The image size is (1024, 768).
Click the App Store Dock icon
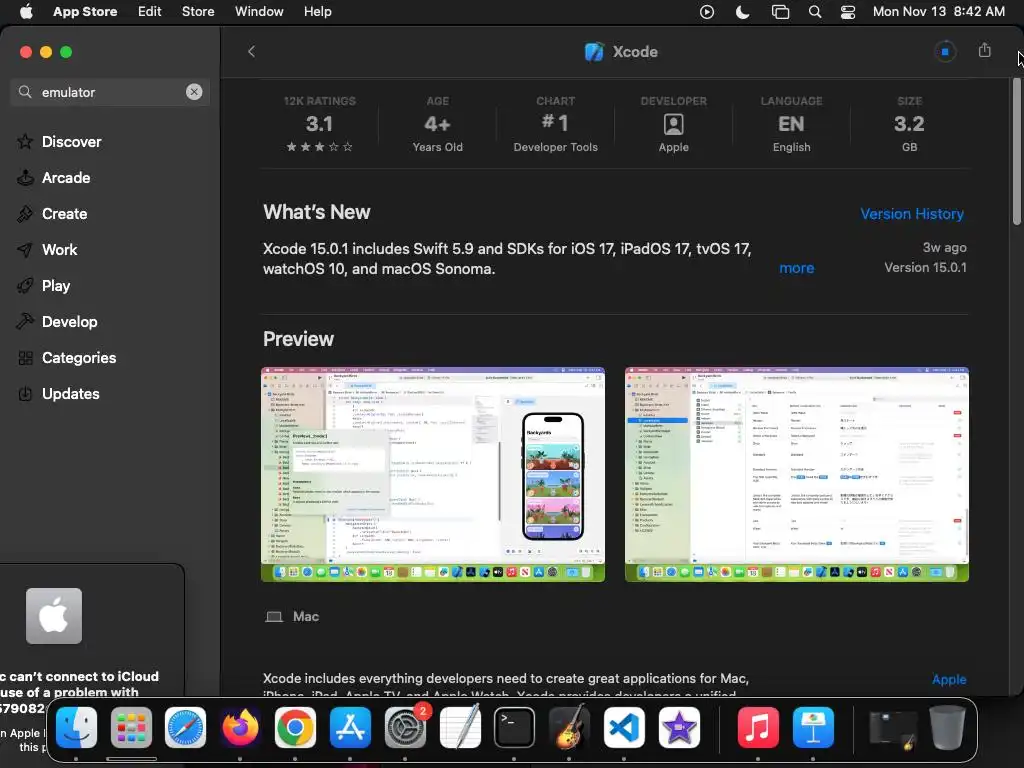click(350, 727)
